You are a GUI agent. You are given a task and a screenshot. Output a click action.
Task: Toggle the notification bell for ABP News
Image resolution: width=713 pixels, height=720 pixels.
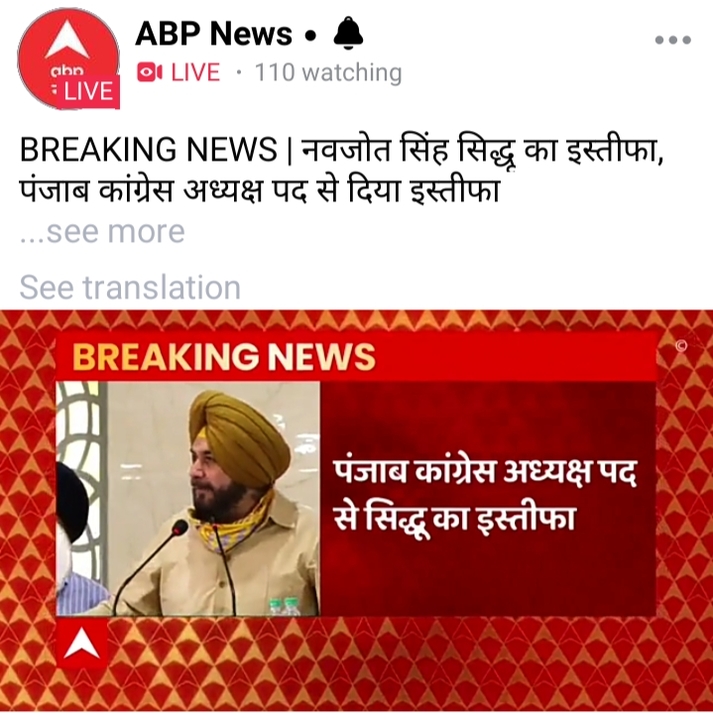point(348,33)
